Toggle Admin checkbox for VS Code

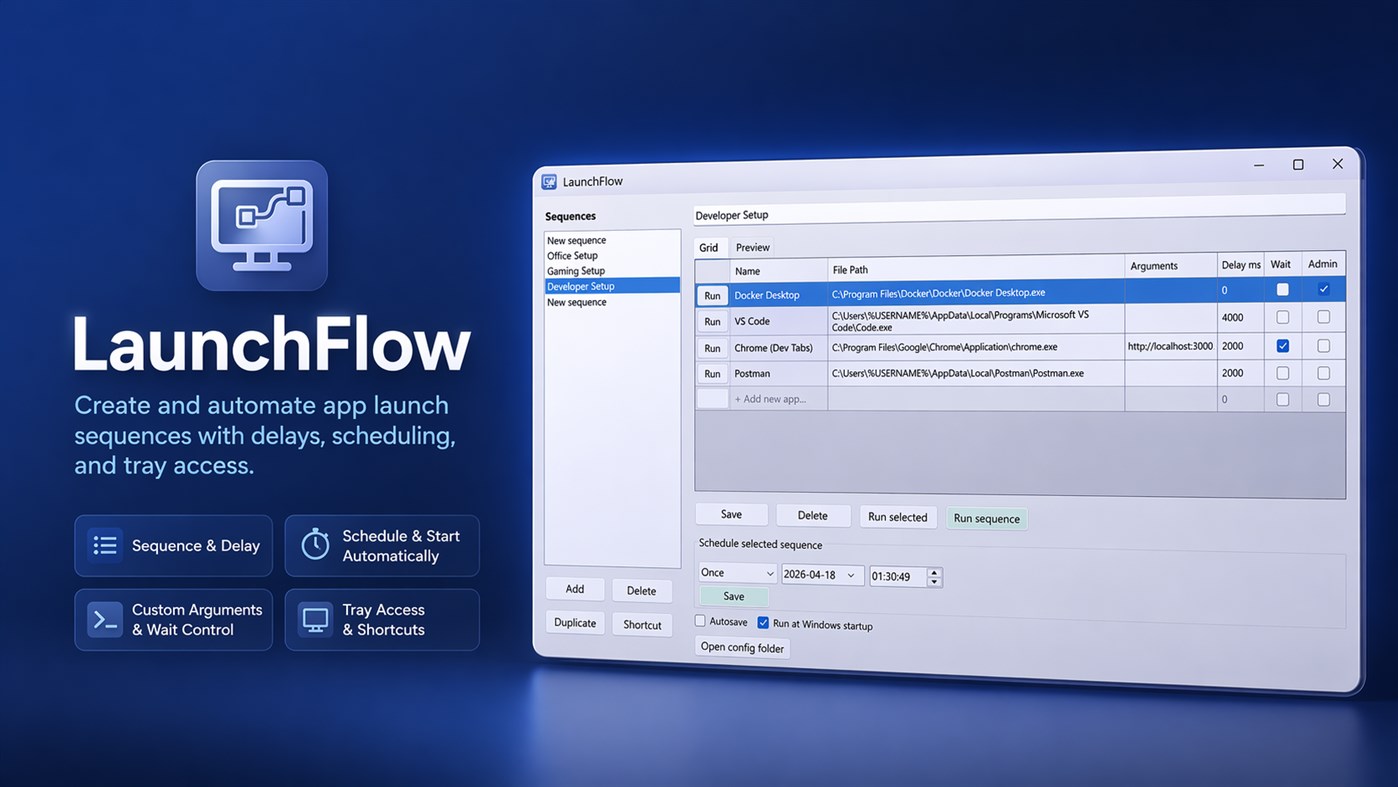click(1323, 317)
